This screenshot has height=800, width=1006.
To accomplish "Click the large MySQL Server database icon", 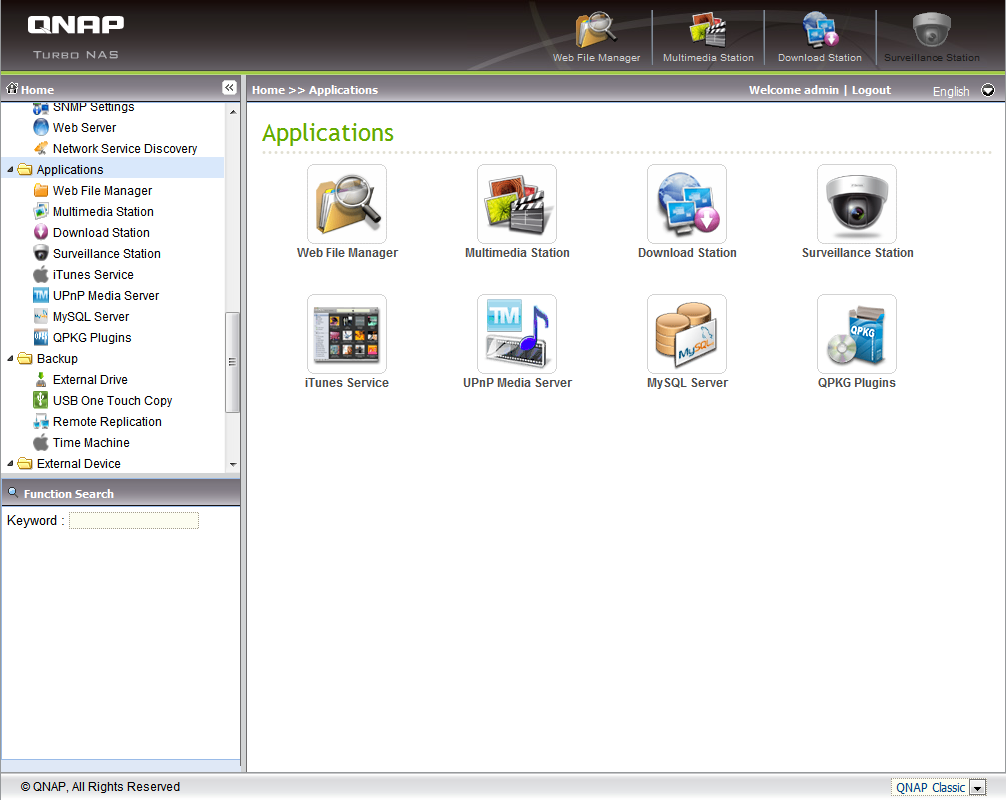I will point(686,334).
